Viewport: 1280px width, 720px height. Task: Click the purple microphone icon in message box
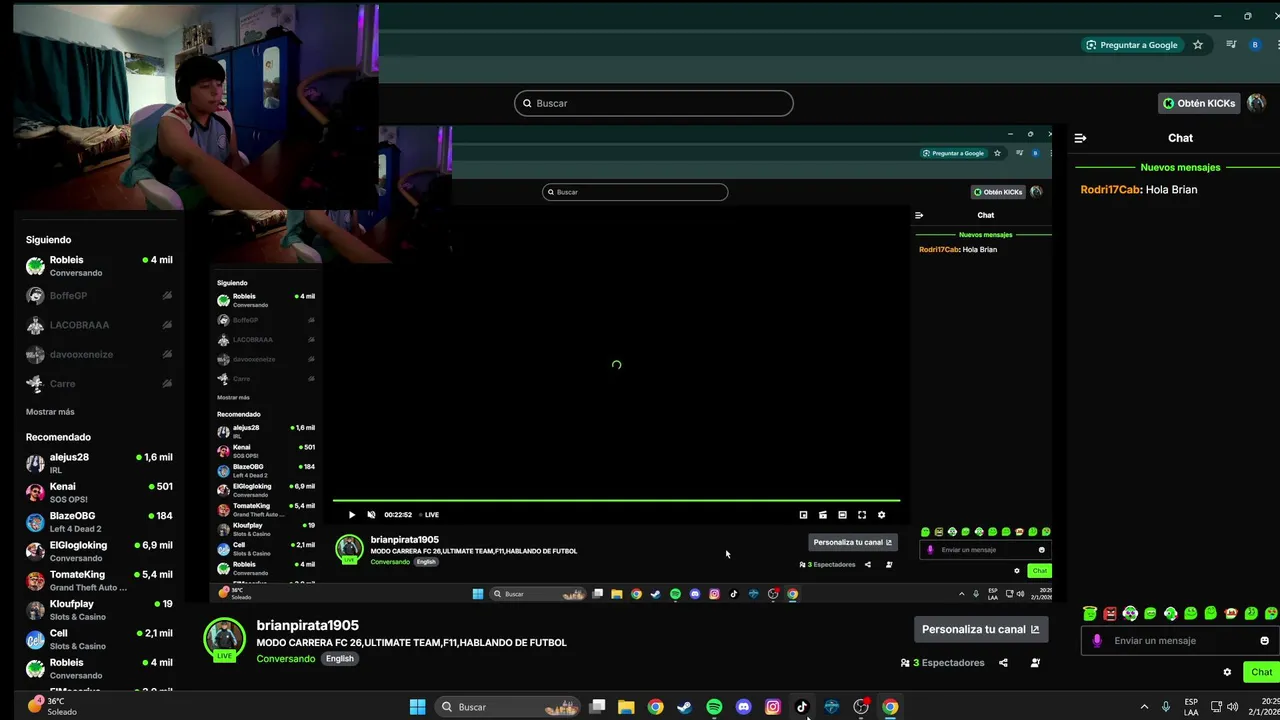click(x=1097, y=641)
